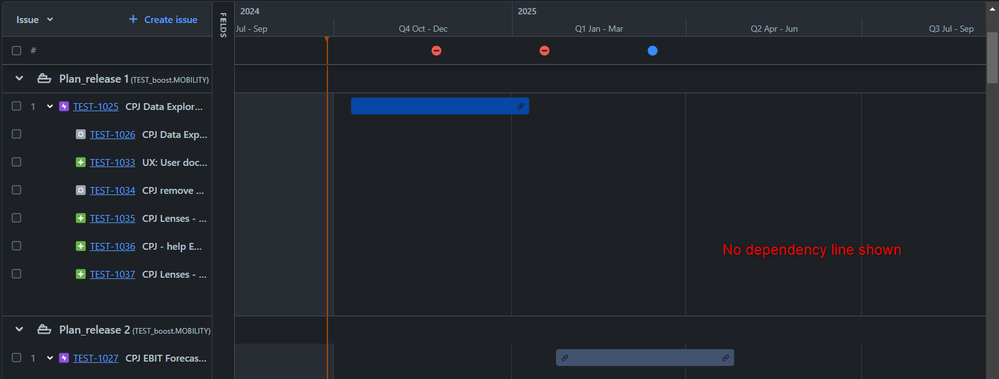Viewport: 999px width, 379px height.
Task: Click the Plan_release 2 title
Action: [x=94, y=330]
